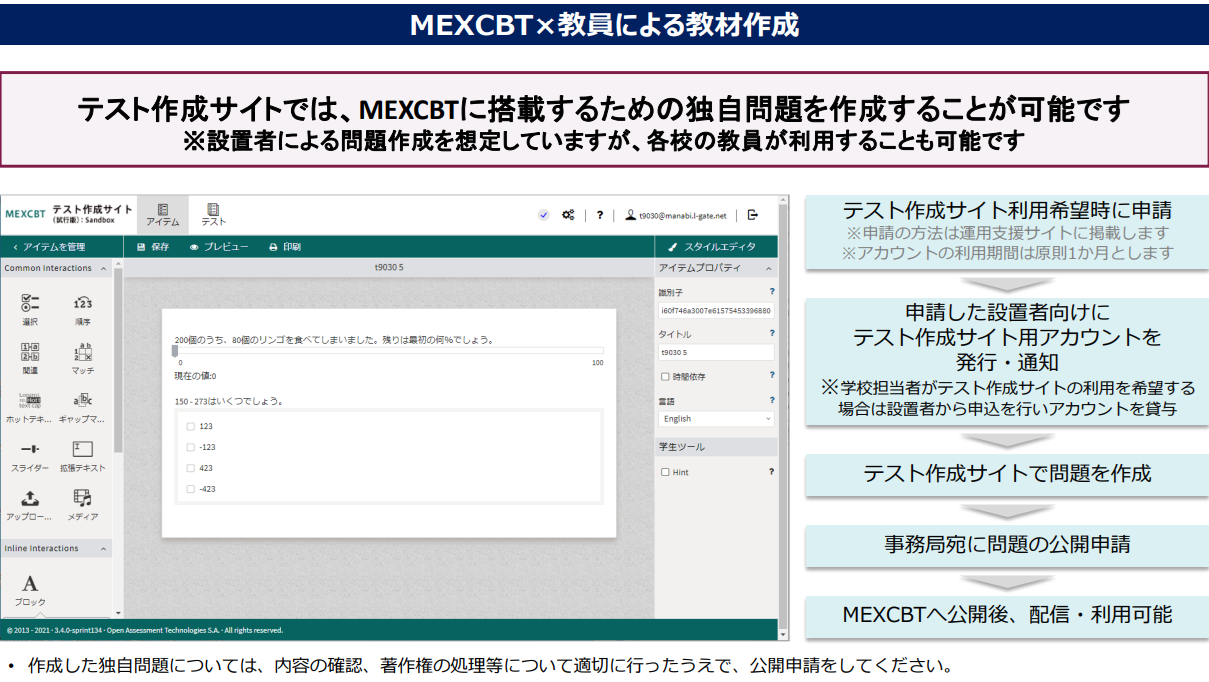The height and width of the screenshot is (682, 1209).
Task: Check the answer option -423
Action: [x=191, y=489]
